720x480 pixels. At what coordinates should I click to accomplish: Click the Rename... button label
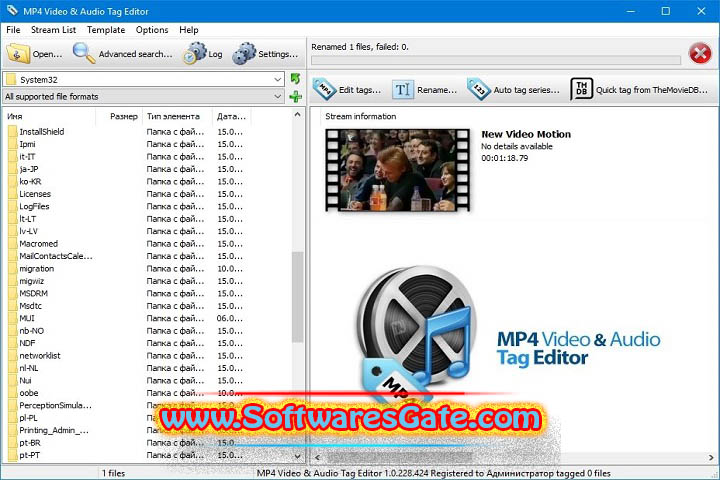point(437,90)
